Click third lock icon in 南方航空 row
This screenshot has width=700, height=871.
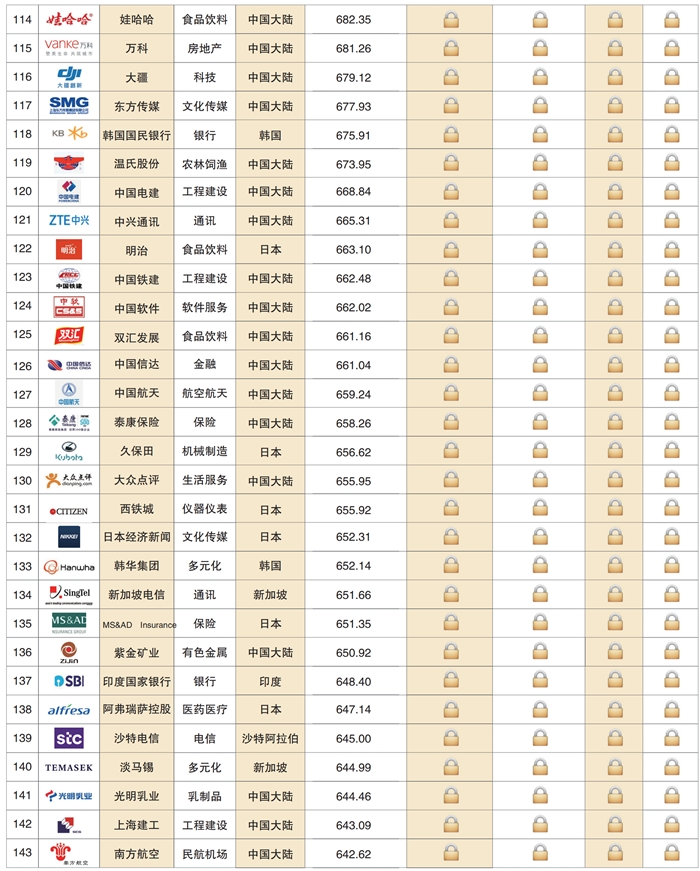[615, 854]
